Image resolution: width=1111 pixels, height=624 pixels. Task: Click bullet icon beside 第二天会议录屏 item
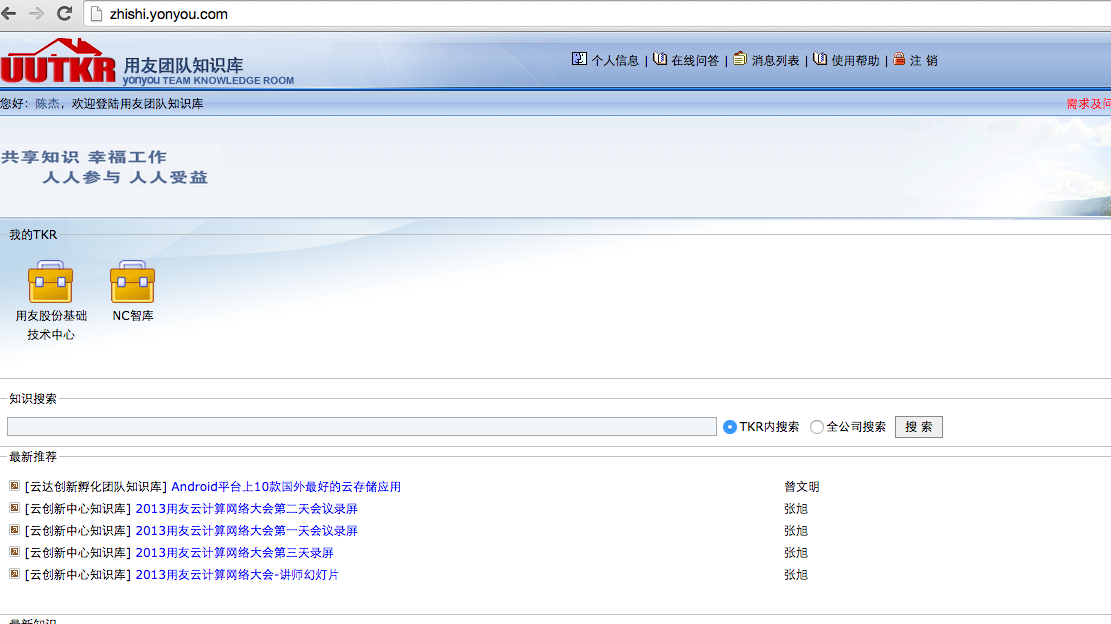[x=14, y=508]
